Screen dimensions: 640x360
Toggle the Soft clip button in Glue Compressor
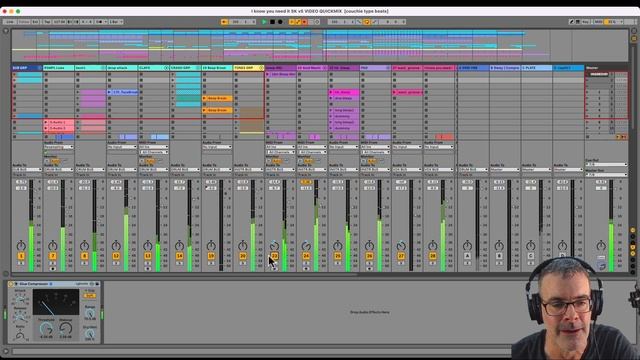(x=90, y=296)
